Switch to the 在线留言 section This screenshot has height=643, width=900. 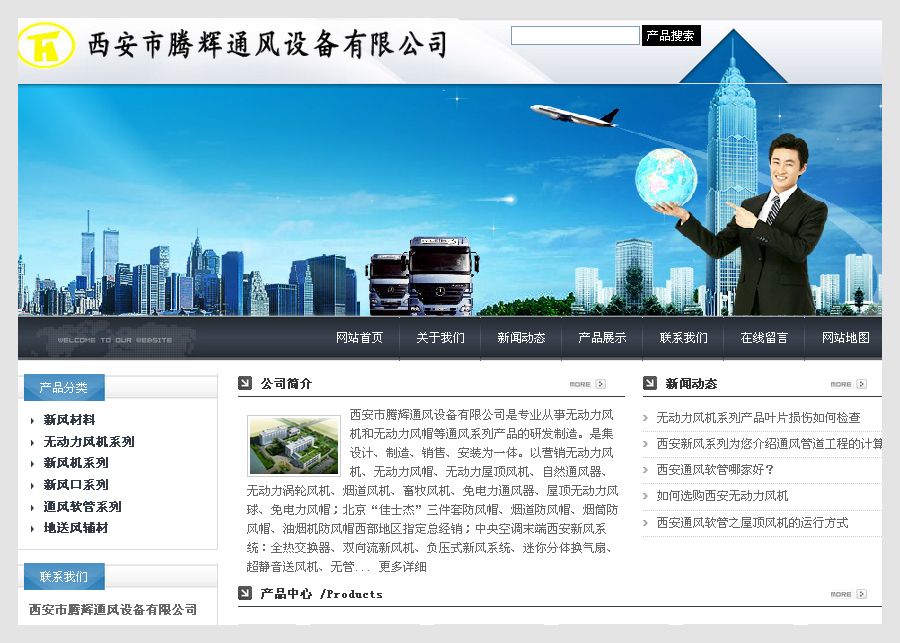762,337
